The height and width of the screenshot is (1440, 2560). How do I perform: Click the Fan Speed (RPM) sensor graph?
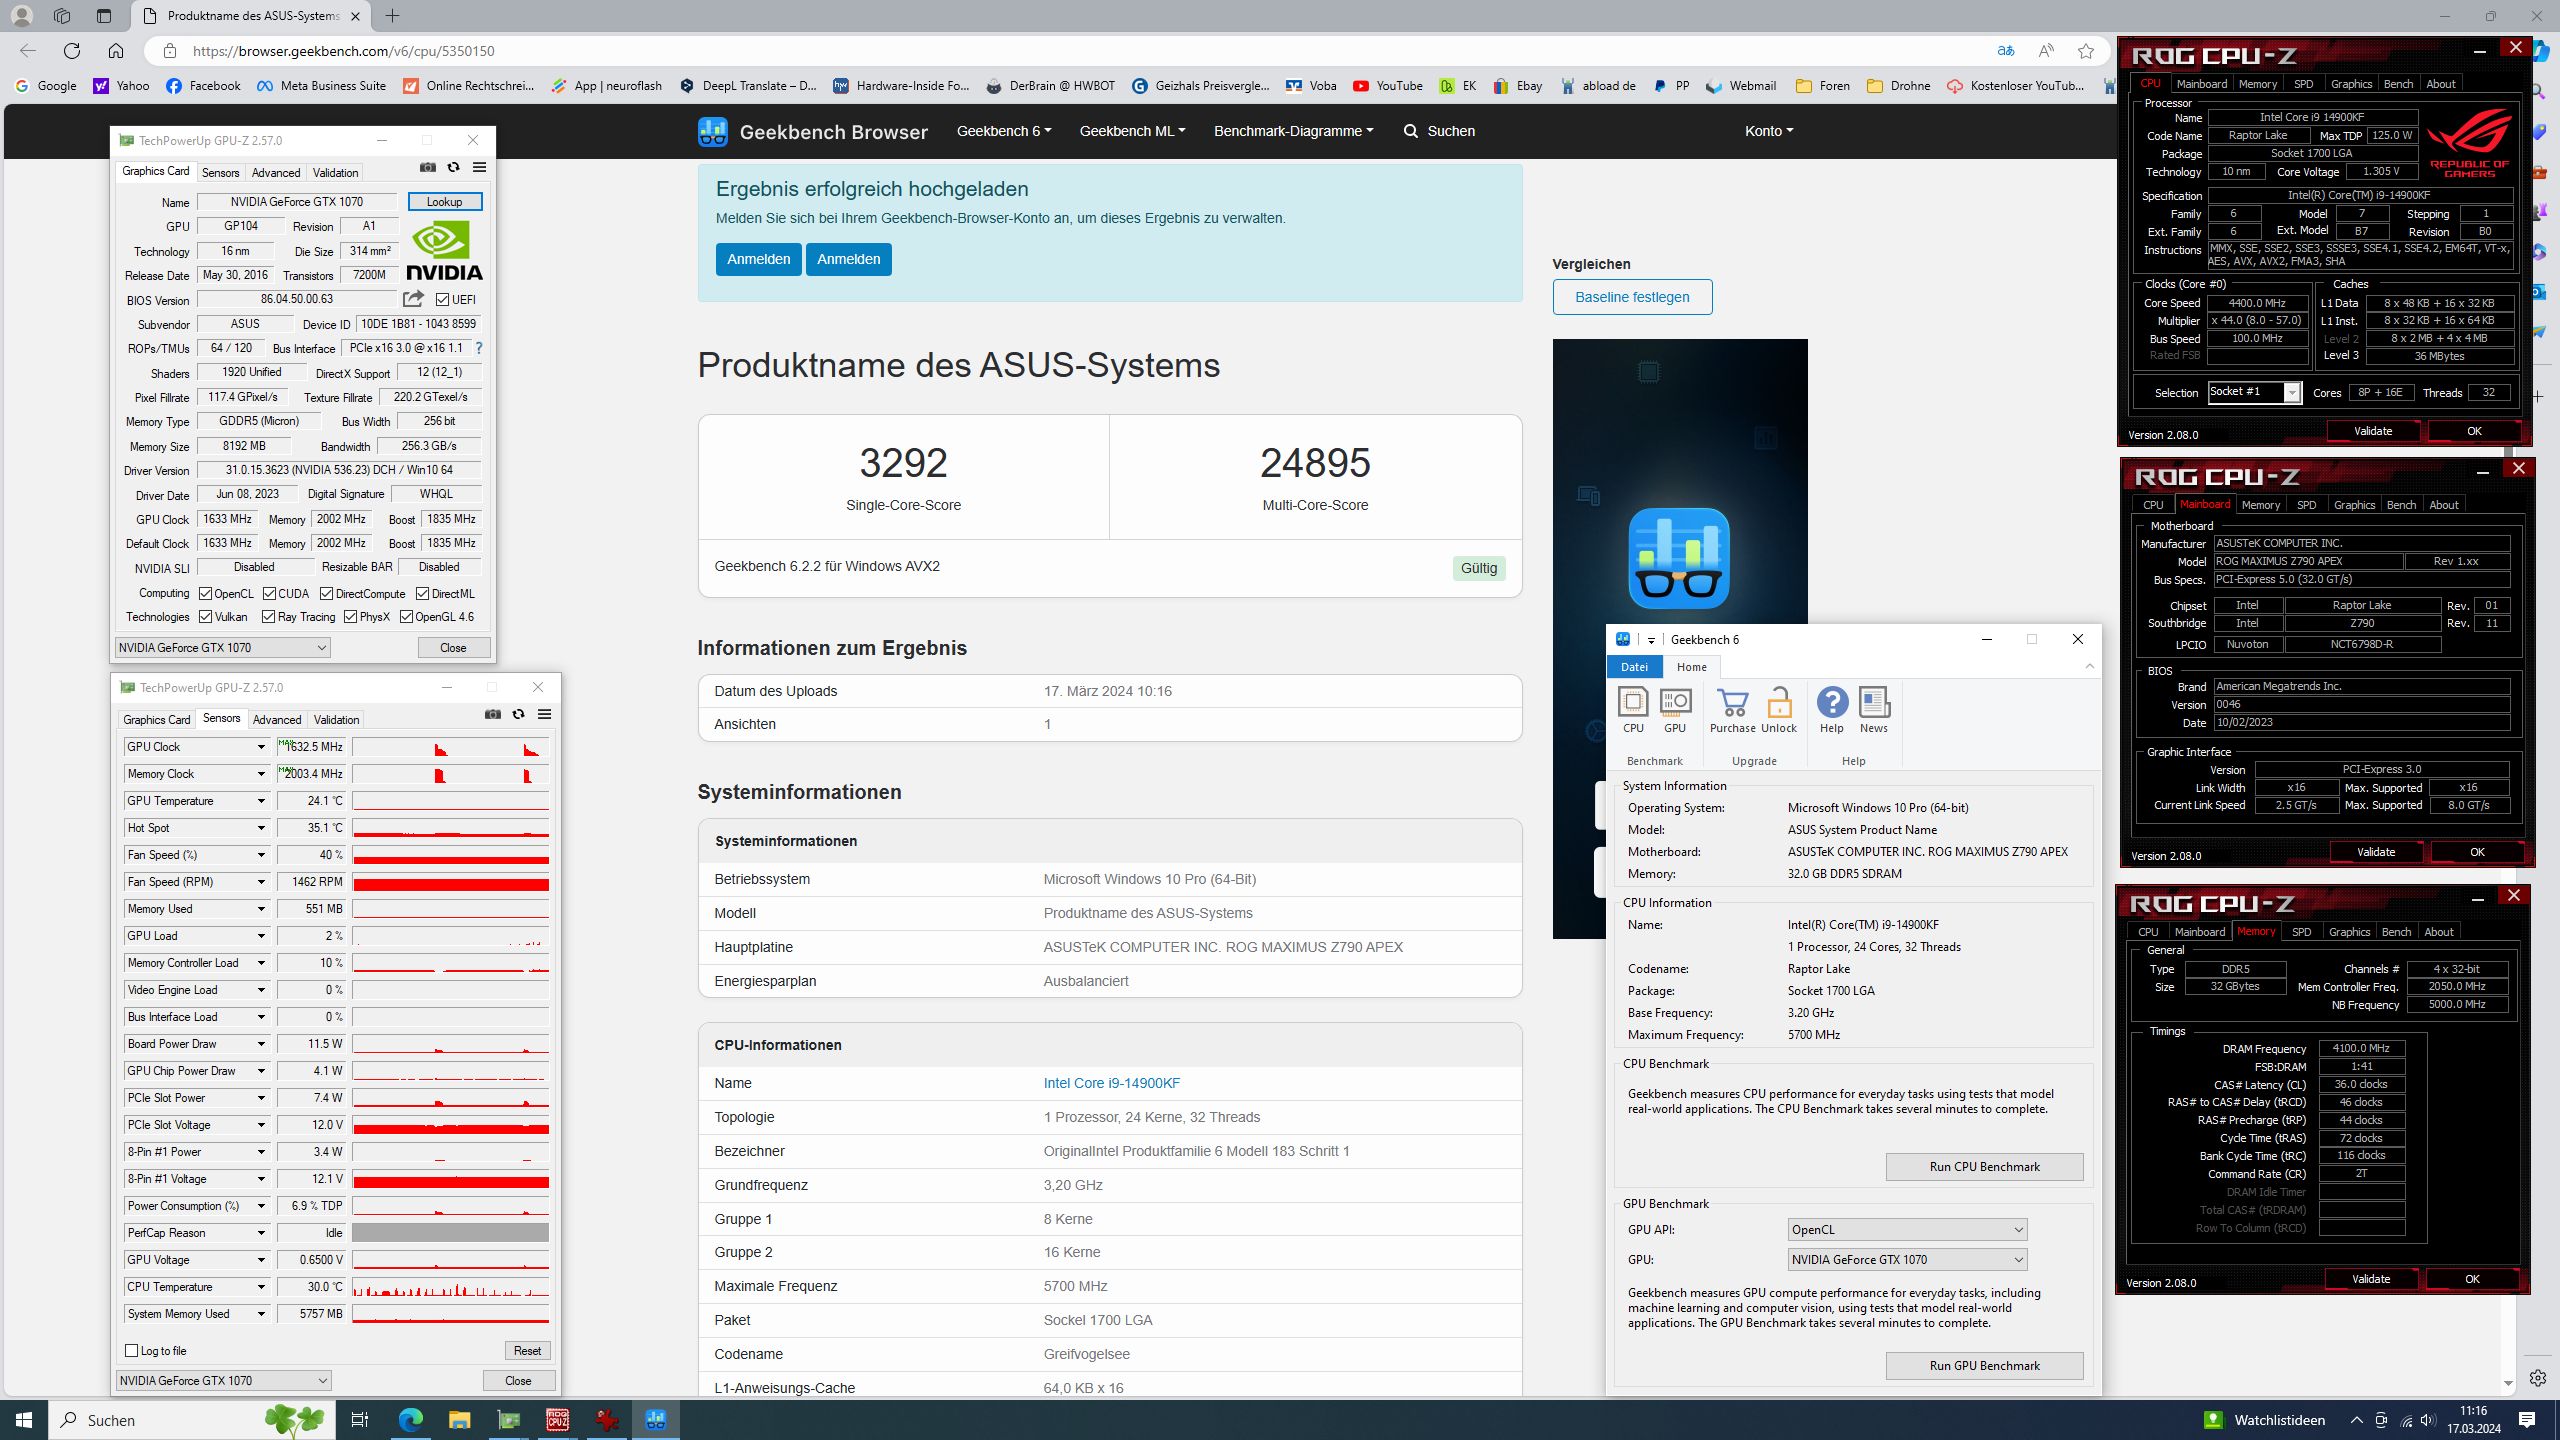click(450, 882)
